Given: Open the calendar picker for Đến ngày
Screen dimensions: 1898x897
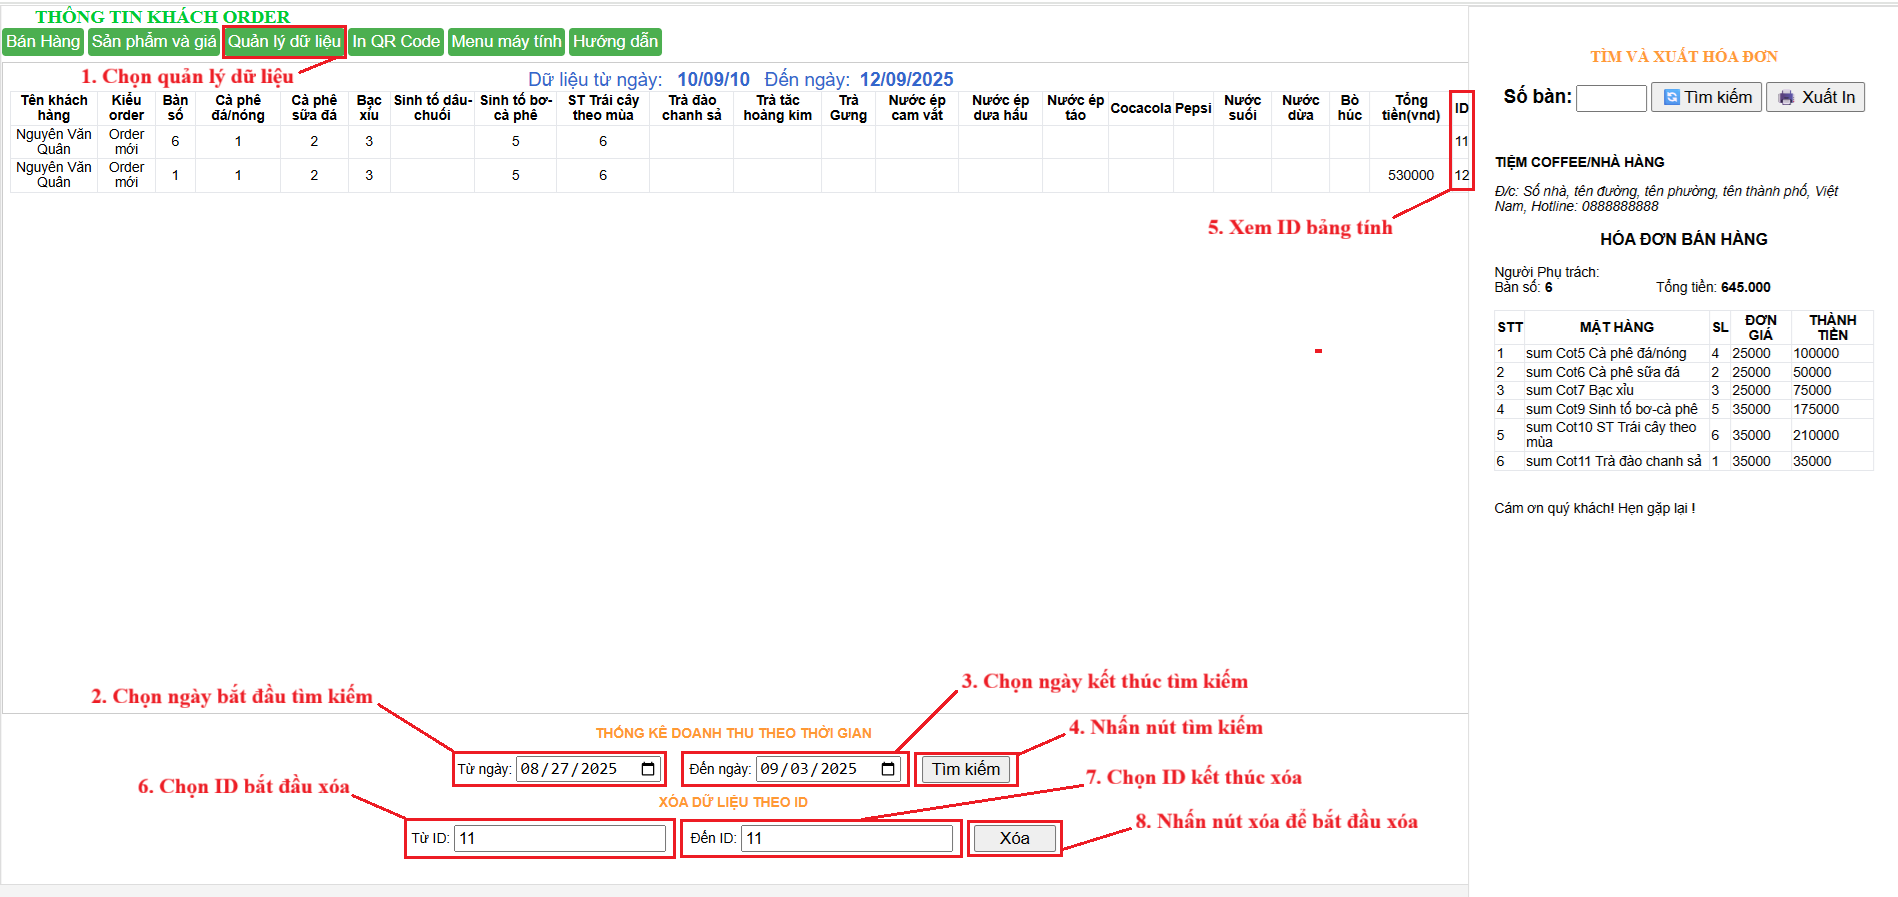Looking at the screenshot, I should tap(888, 769).
